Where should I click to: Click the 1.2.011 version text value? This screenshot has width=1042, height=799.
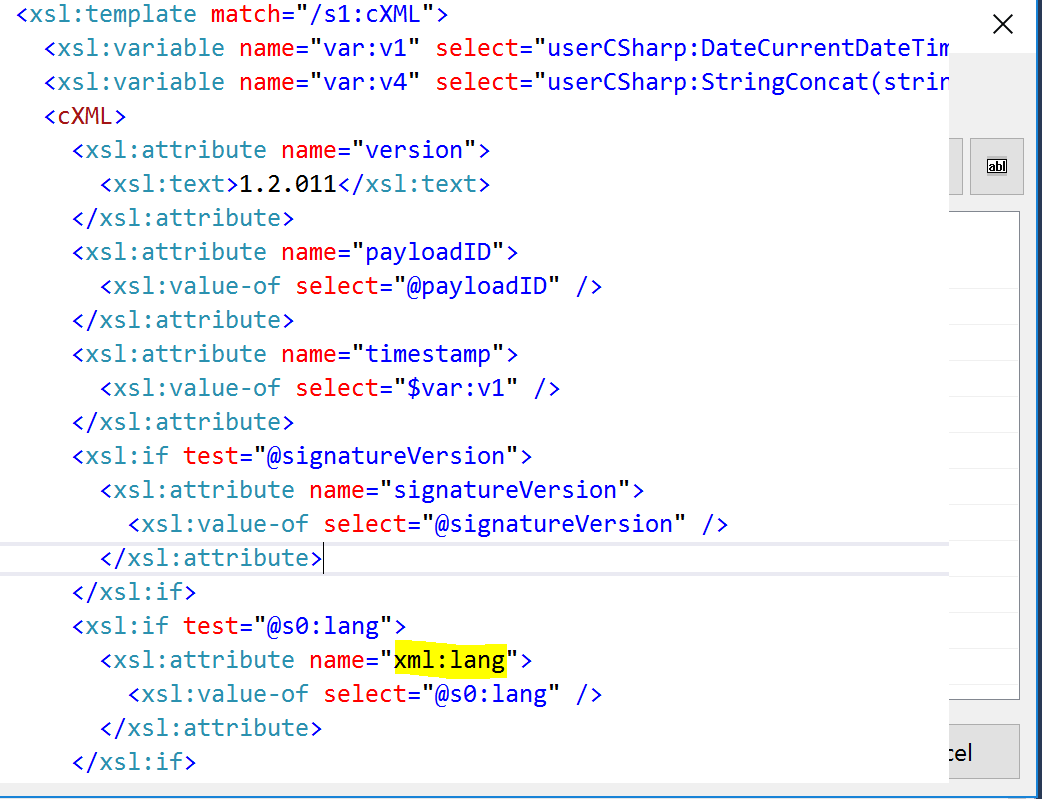(x=288, y=184)
